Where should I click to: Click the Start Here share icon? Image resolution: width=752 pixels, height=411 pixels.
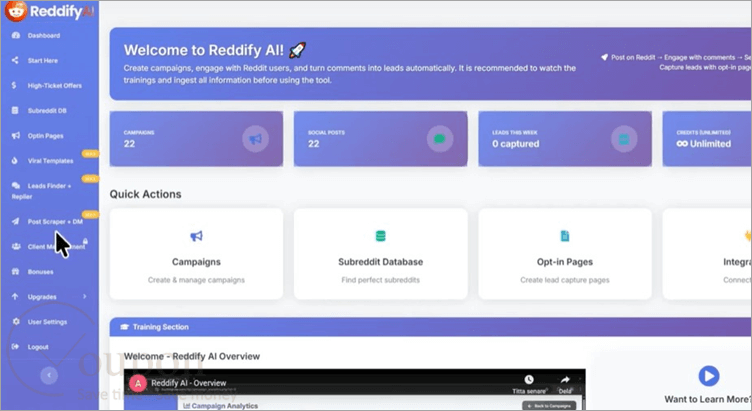[15, 60]
